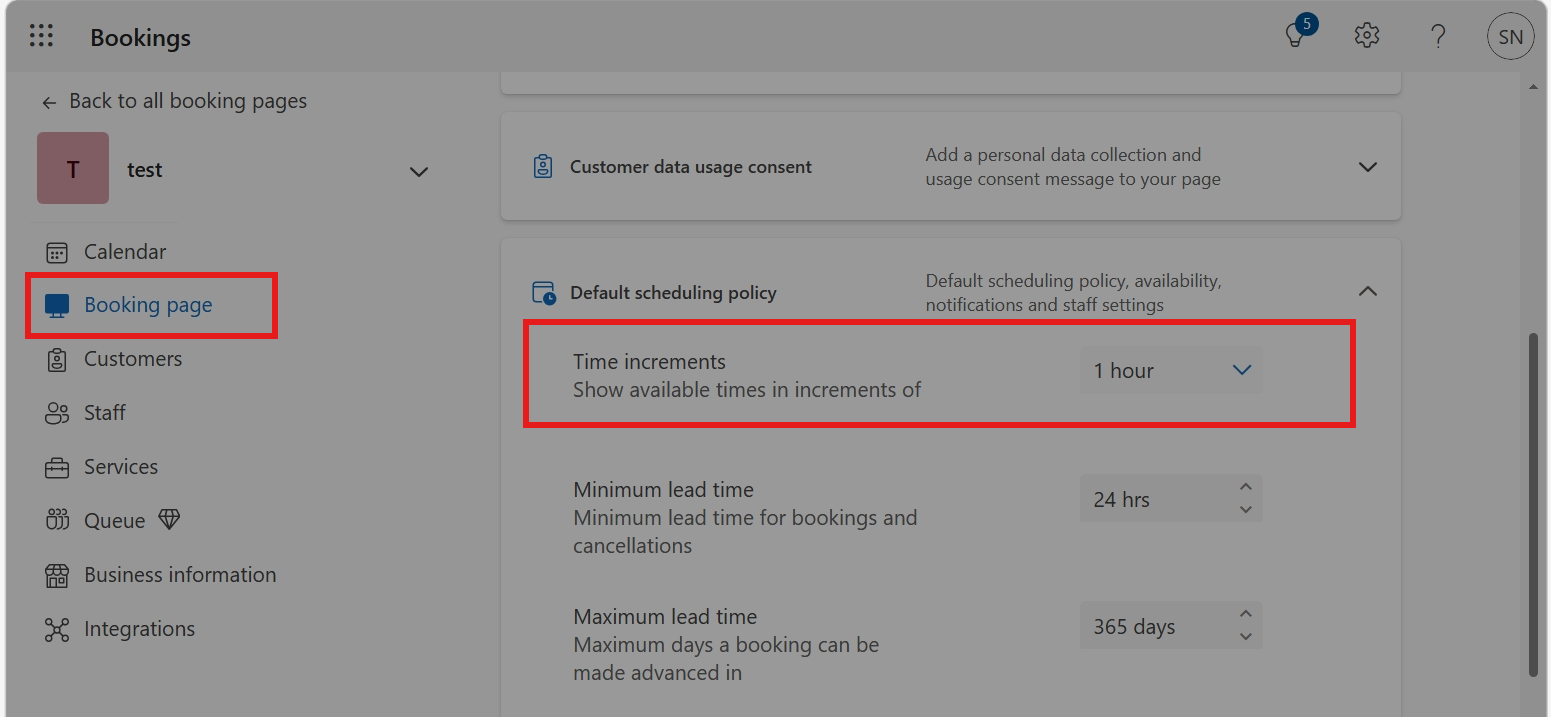Click the lightbulb tips icon
The width and height of the screenshot is (1551, 717).
[x=1295, y=37]
